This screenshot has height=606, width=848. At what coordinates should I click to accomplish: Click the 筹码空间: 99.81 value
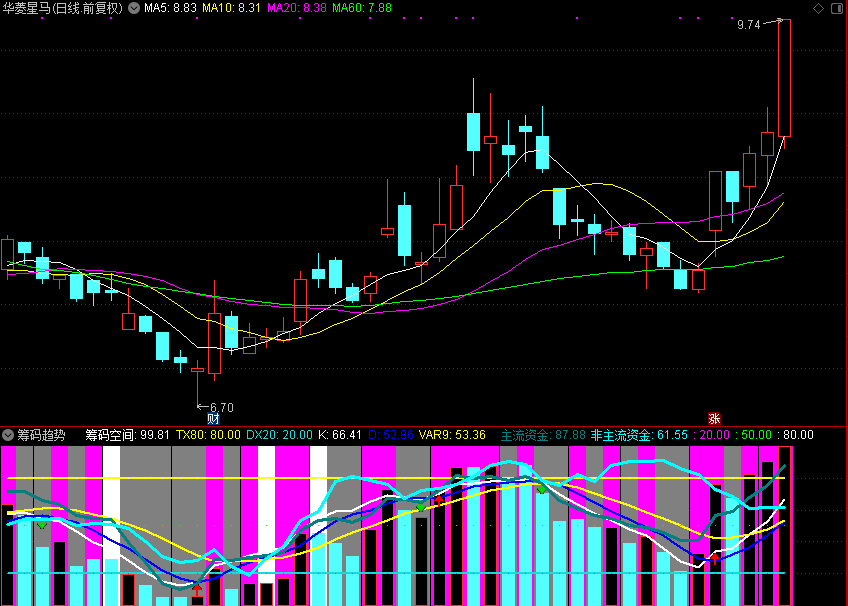coord(127,435)
